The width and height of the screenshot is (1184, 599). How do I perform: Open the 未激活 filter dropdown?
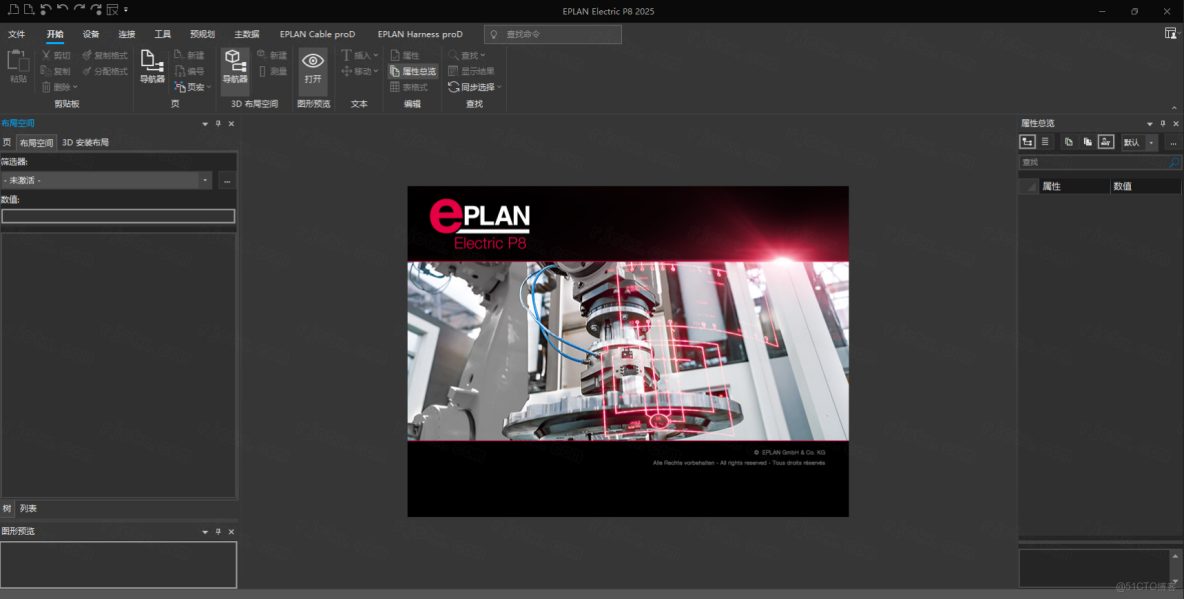(206, 180)
